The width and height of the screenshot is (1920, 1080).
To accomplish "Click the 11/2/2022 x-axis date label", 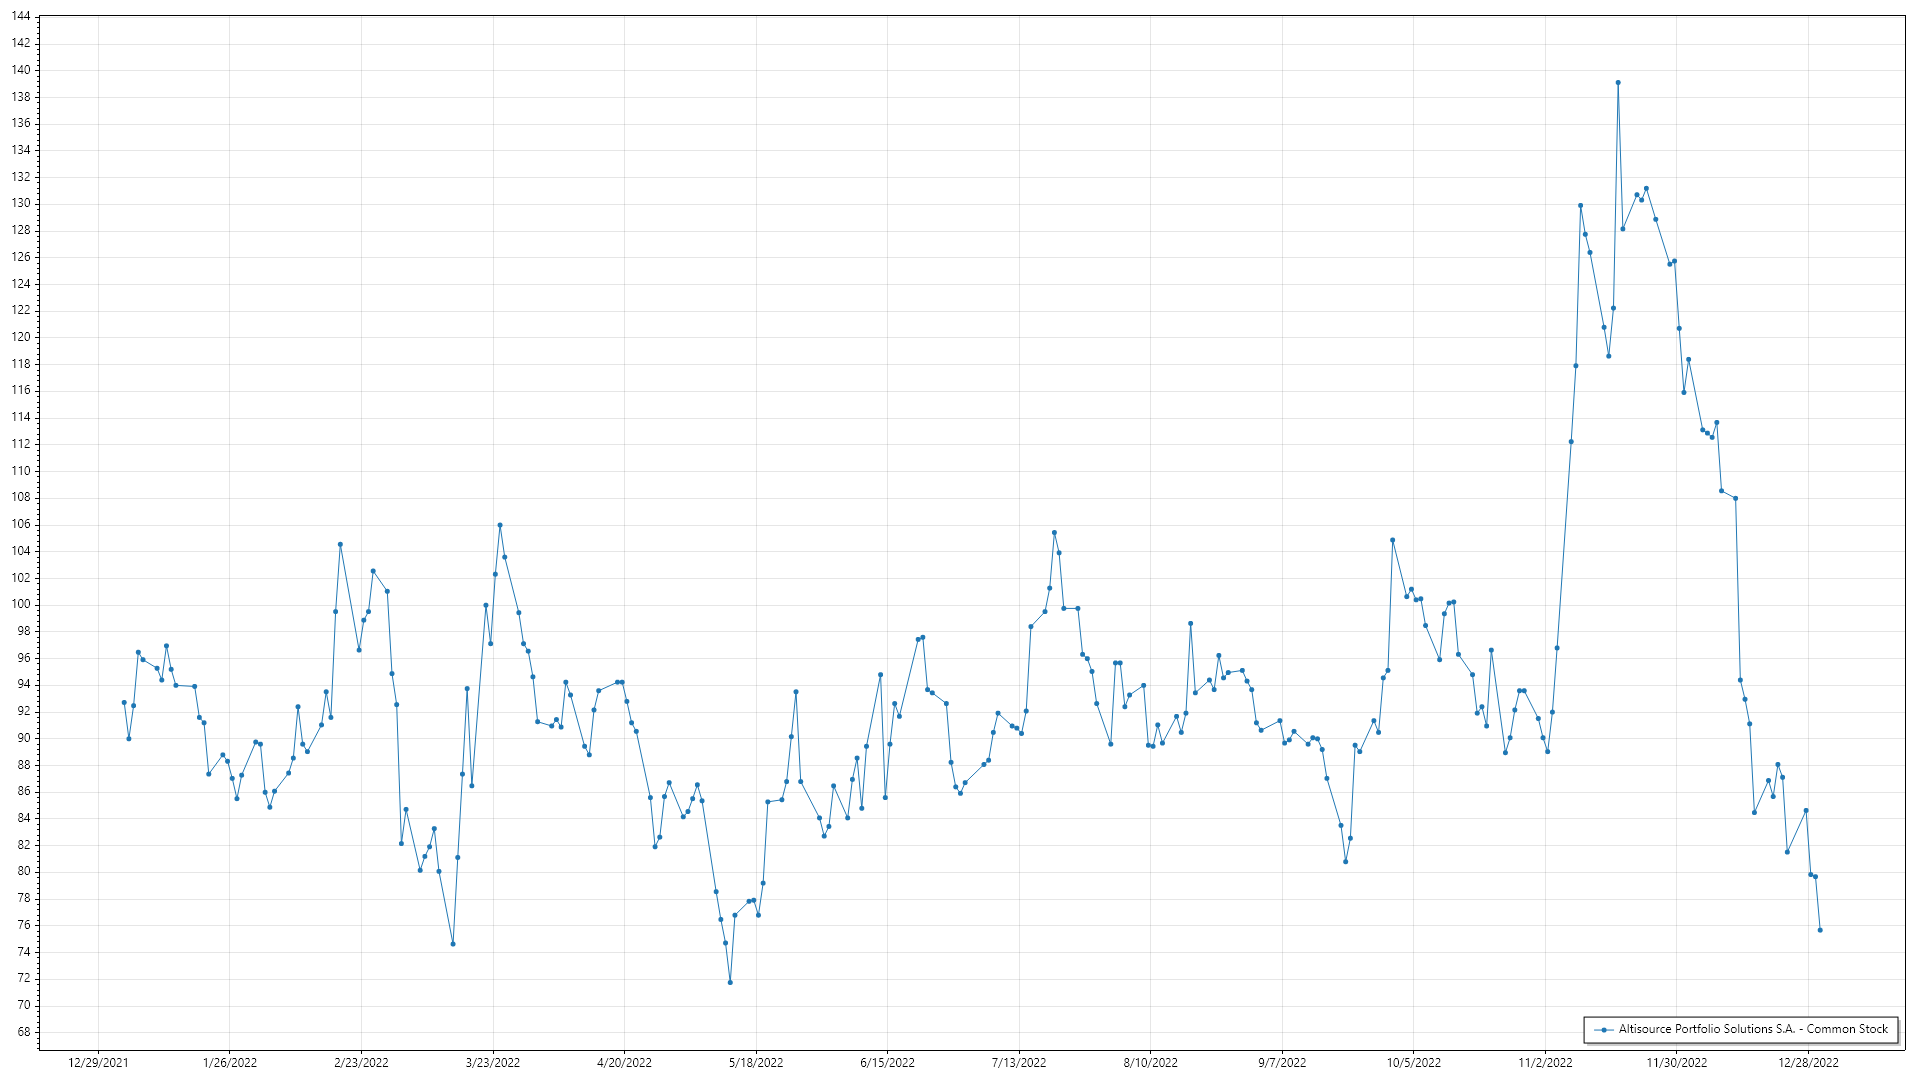I will (1545, 1062).
